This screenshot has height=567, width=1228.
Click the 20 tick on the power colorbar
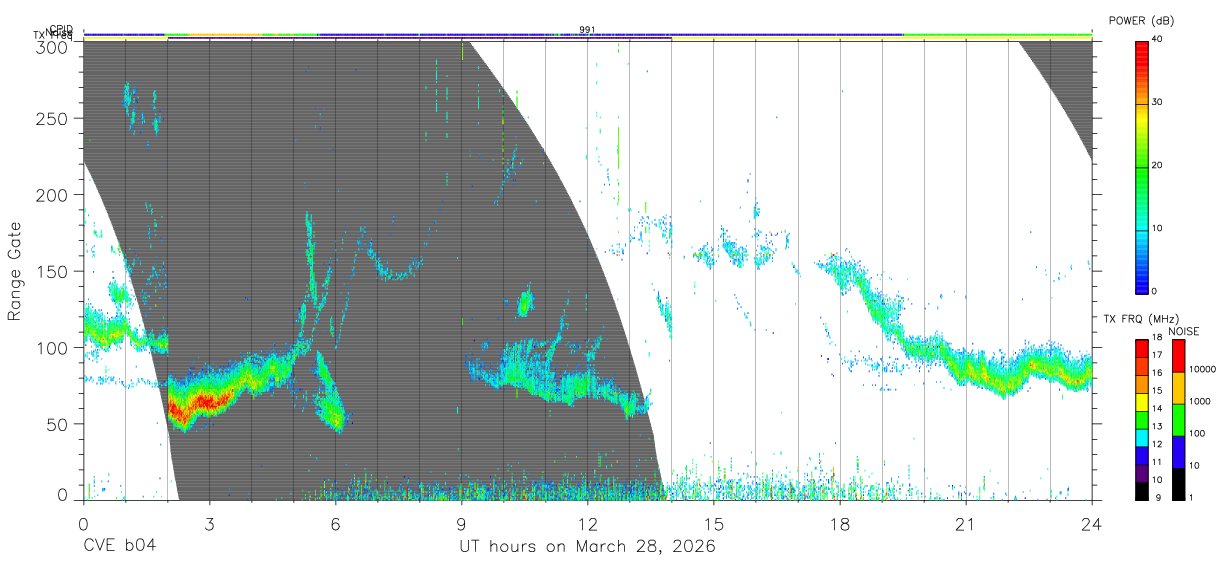1158,165
